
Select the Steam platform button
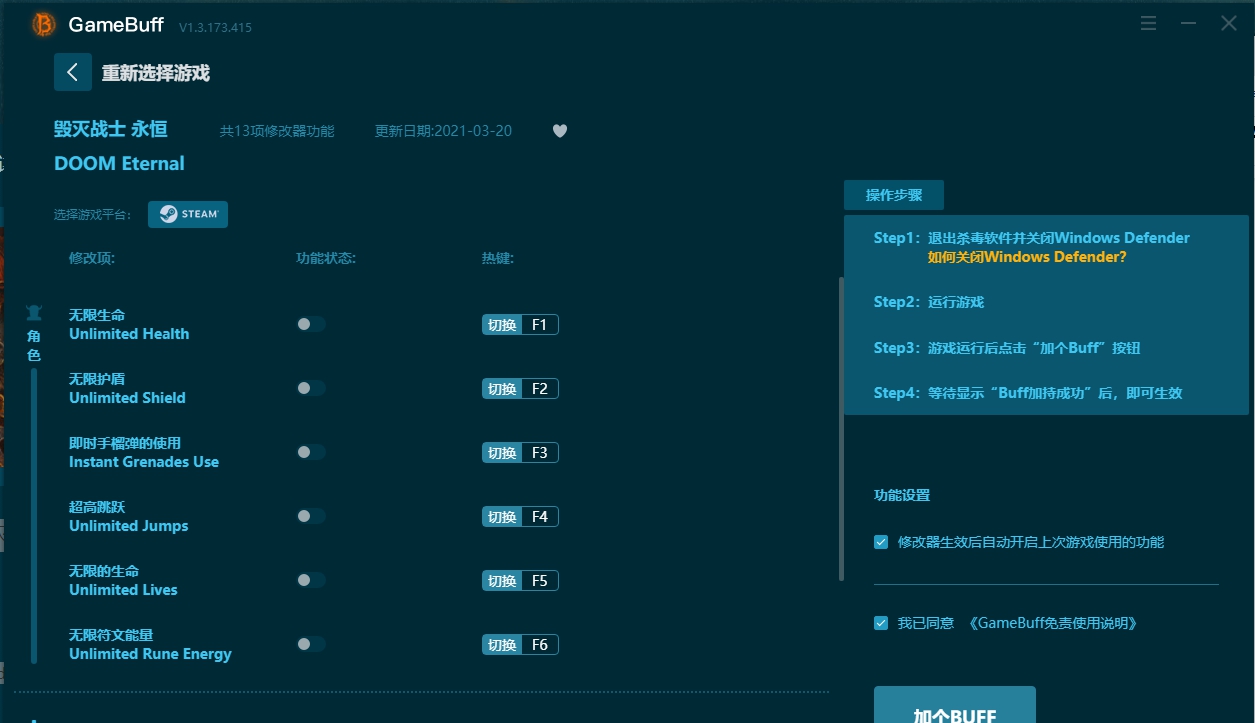pos(188,214)
